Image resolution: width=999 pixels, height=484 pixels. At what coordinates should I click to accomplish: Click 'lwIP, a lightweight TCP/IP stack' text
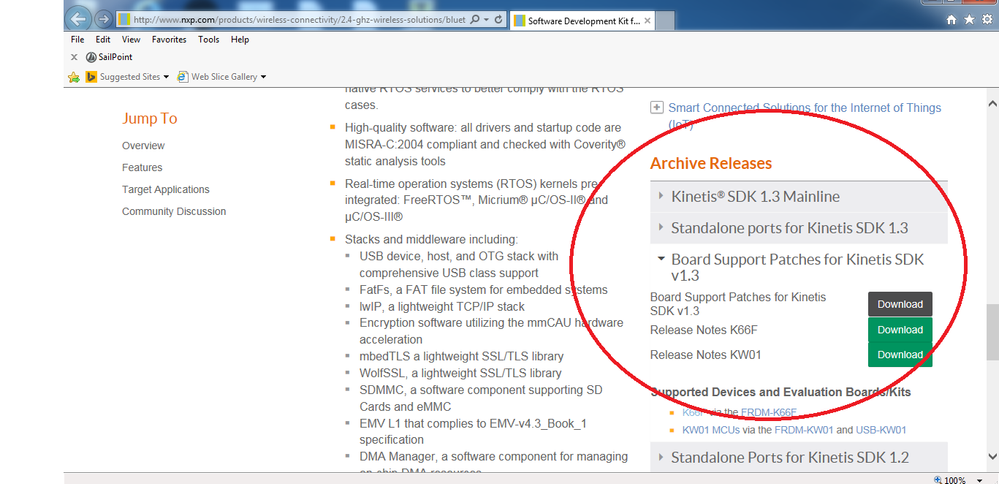click(442, 307)
